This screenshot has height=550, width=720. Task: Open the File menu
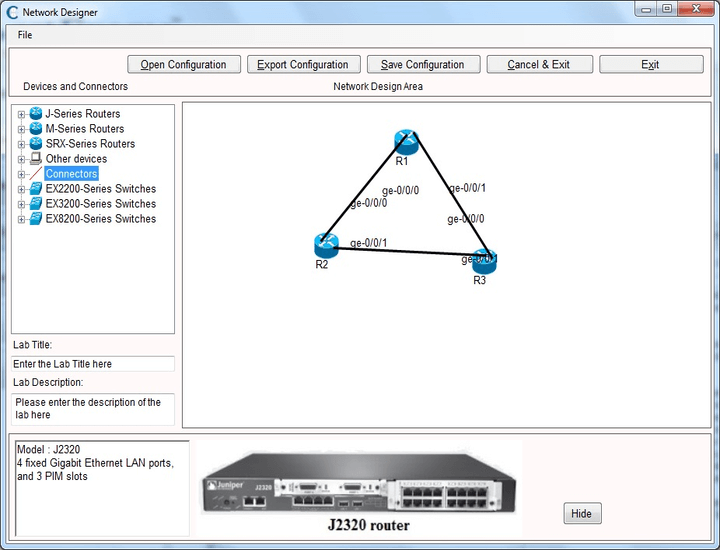point(25,35)
